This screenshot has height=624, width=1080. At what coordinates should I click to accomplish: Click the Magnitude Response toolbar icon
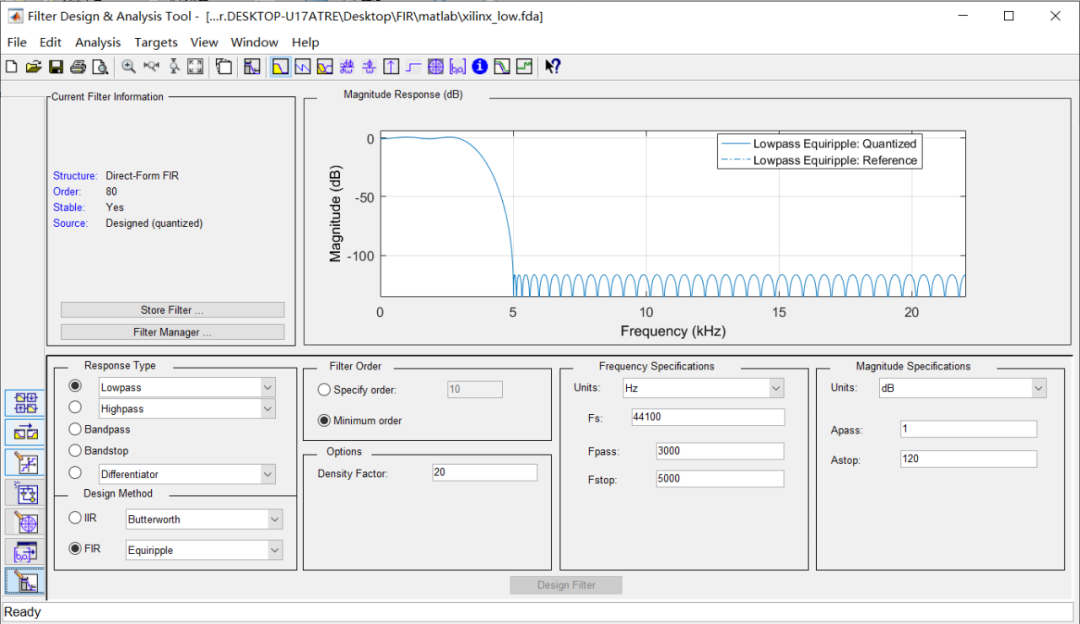[x=280, y=67]
